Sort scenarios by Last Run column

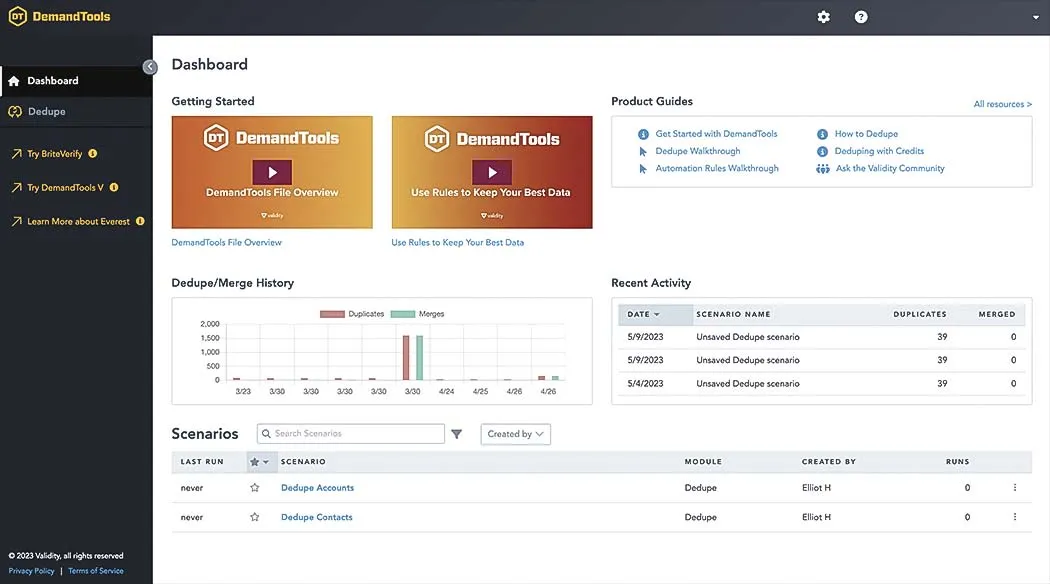(x=202, y=462)
